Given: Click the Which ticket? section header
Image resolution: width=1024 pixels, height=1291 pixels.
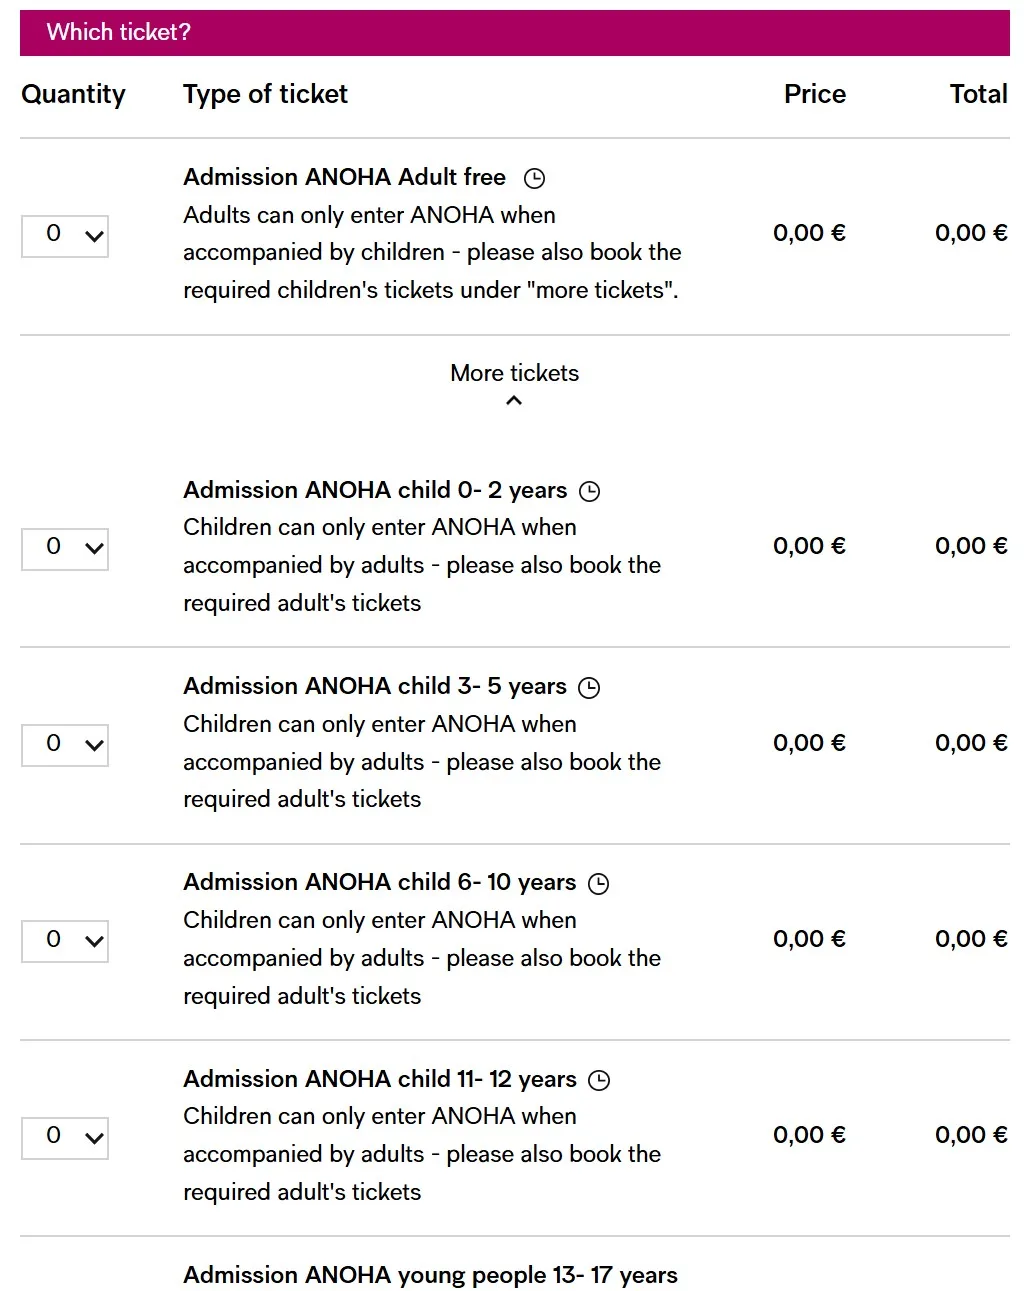Looking at the screenshot, I should 514,33.
